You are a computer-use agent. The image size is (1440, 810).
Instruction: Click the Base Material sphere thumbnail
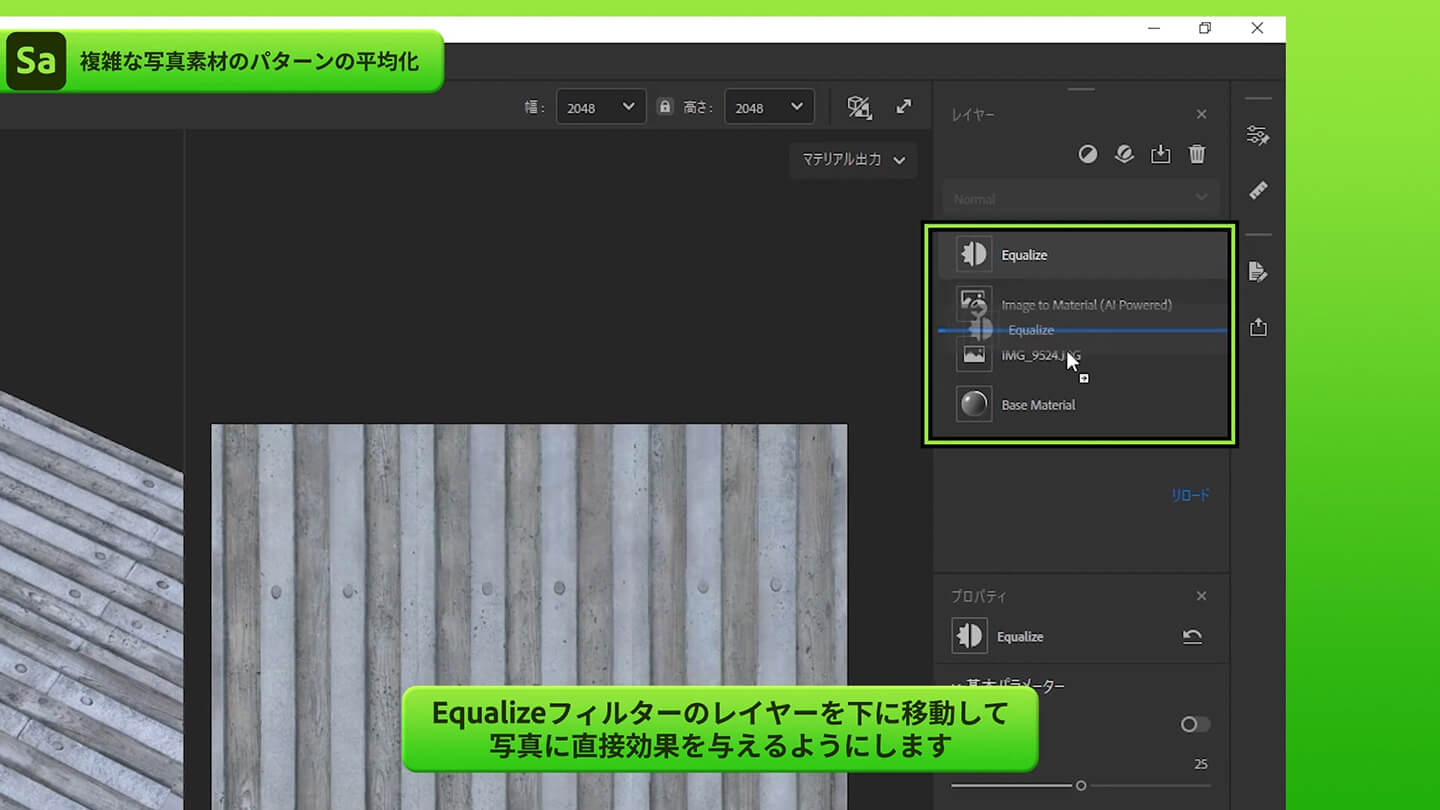point(974,404)
